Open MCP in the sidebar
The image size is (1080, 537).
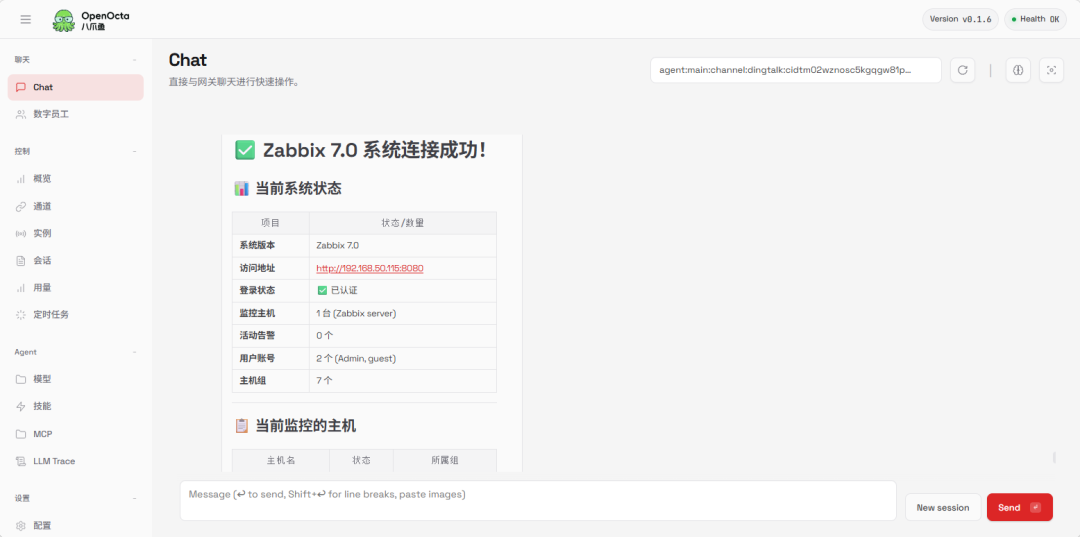point(76,434)
